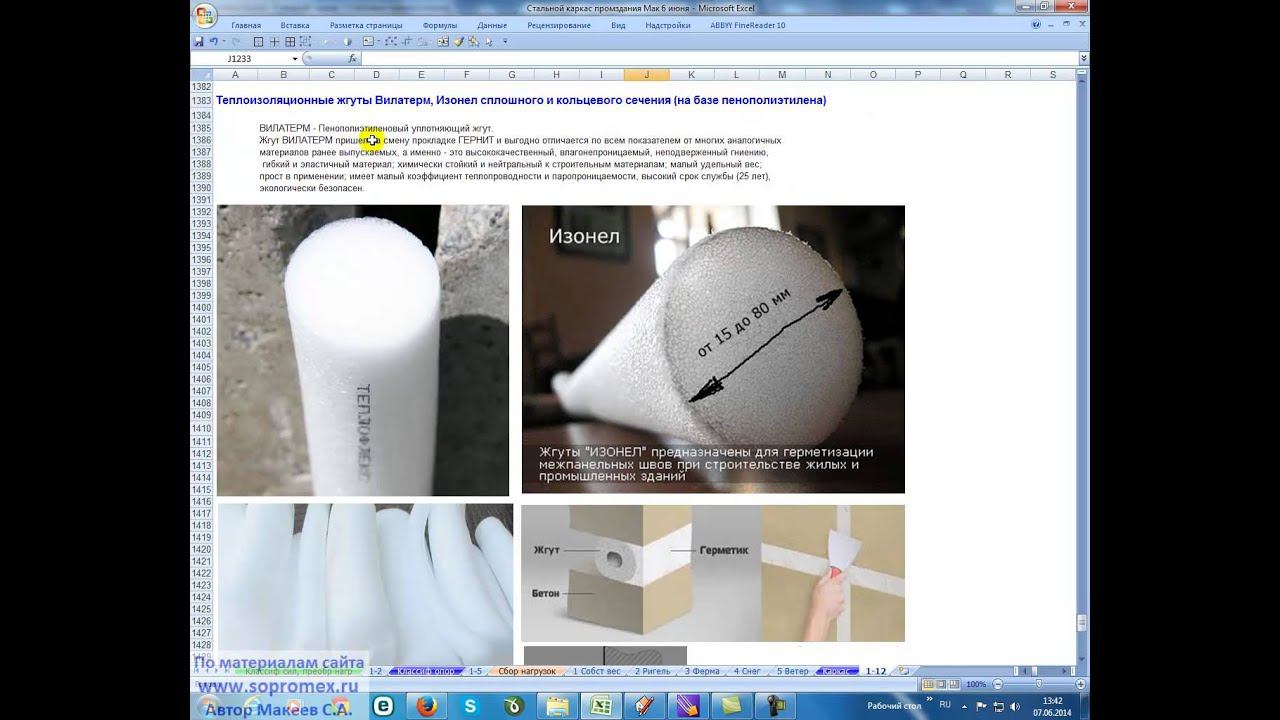Switch to Page Layout view in status bar
Screen dimensions: 1280x720
click(x=941, y=684)
